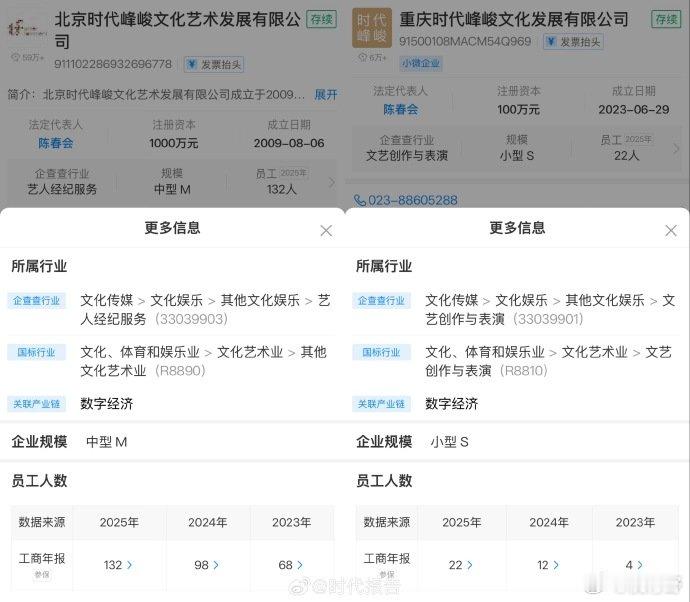This screenshot has height=602, width=690.
Task: Open 陈春会 legal representative in Beijing card
Action: coord(56,143)
